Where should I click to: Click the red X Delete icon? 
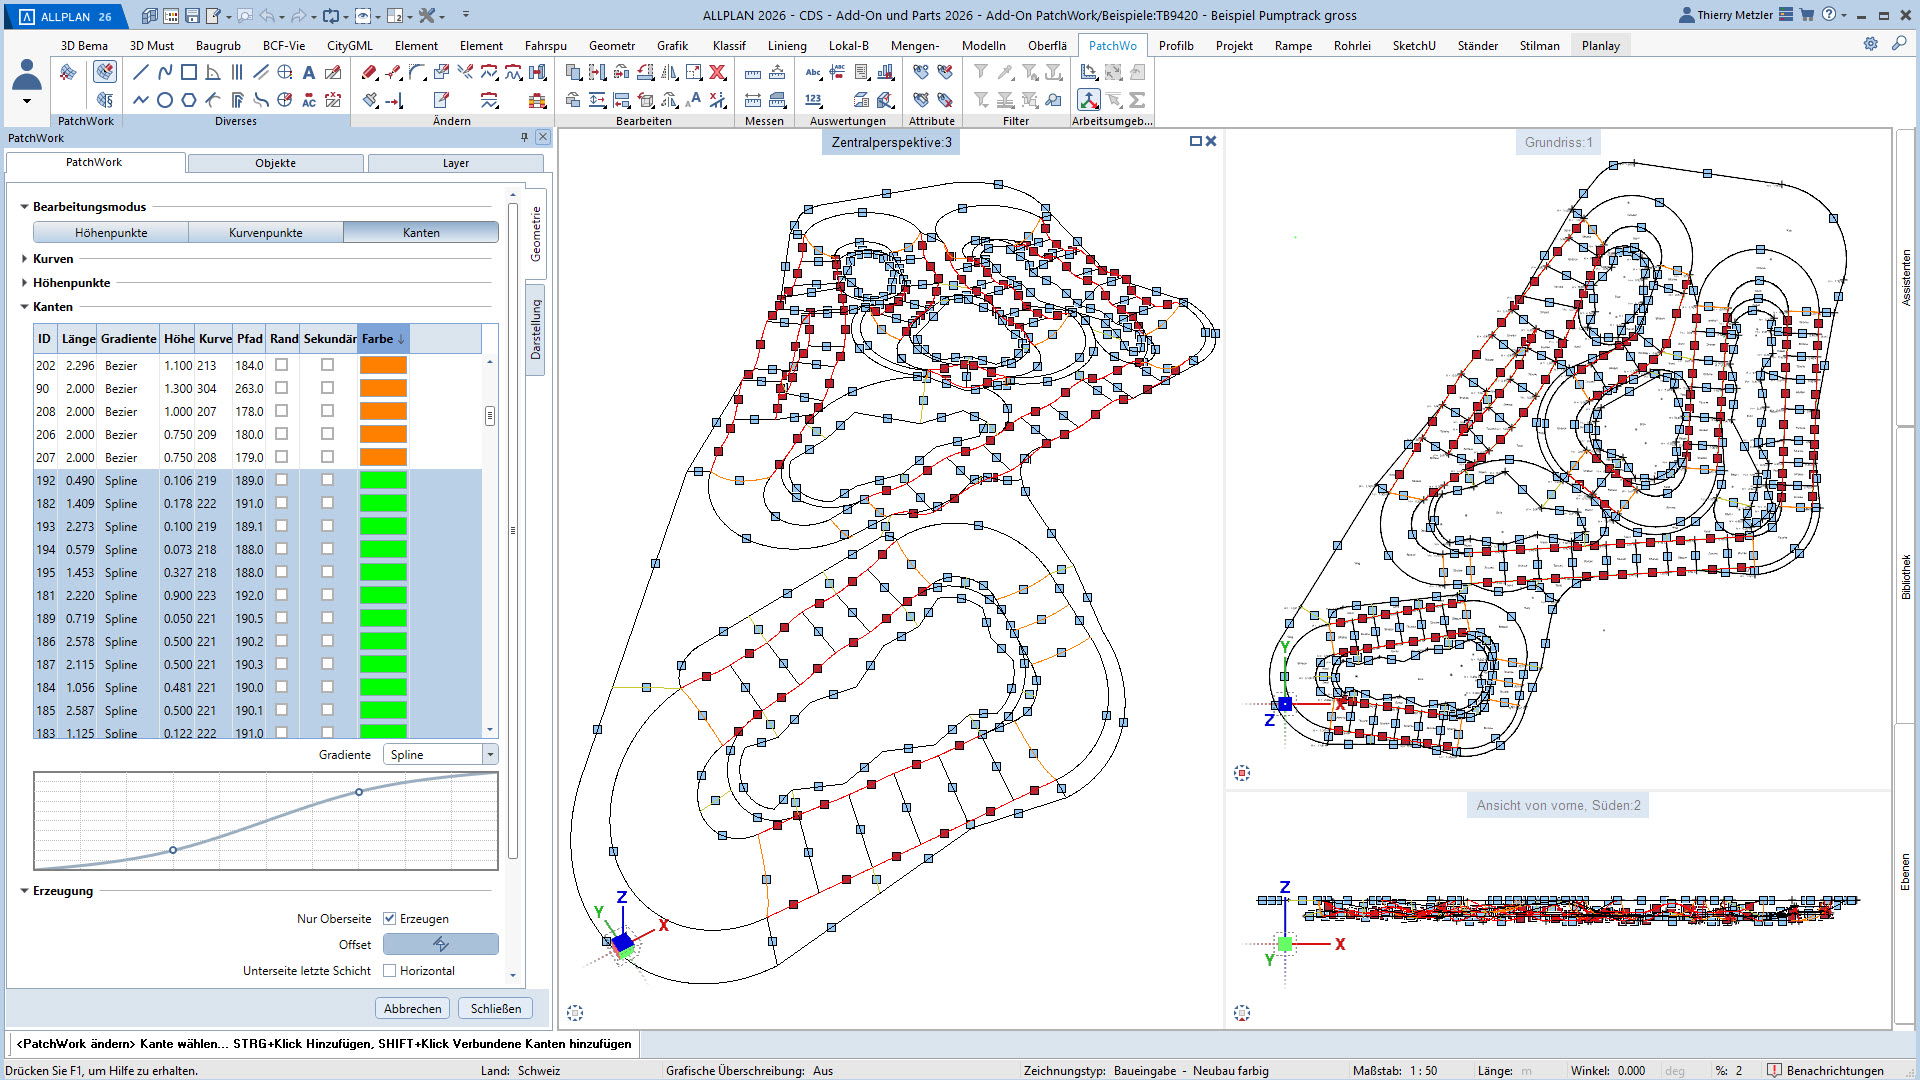pos(717,72)
